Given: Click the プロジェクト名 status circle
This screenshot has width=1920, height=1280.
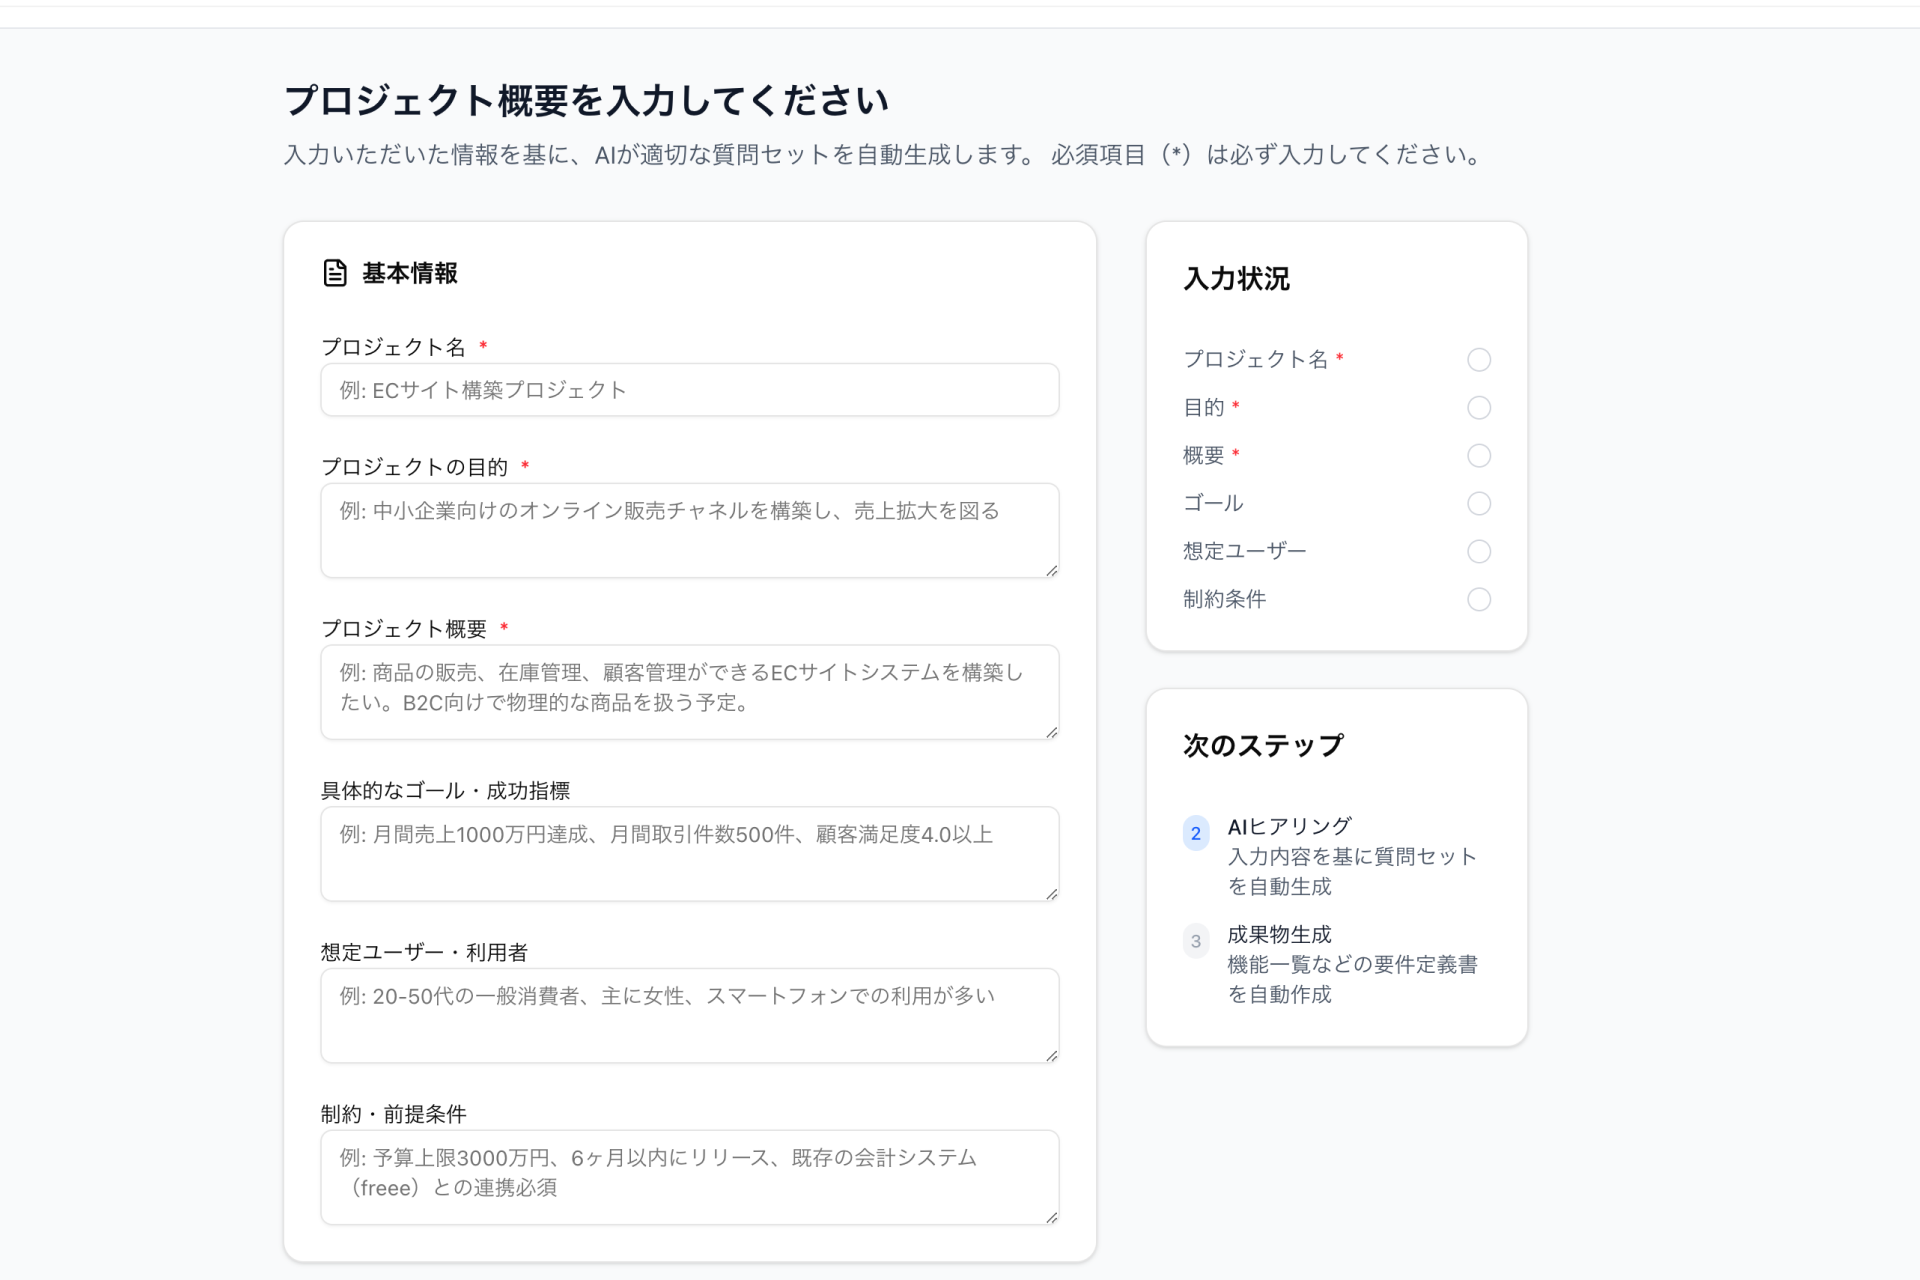Looking at the screenshot, I should coord(1480,360).
